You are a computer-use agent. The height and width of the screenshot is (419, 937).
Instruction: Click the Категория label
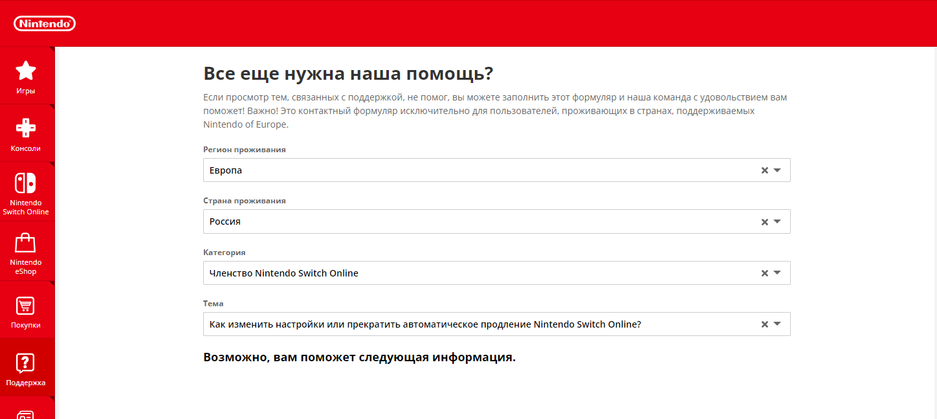[x=224, y=252]
